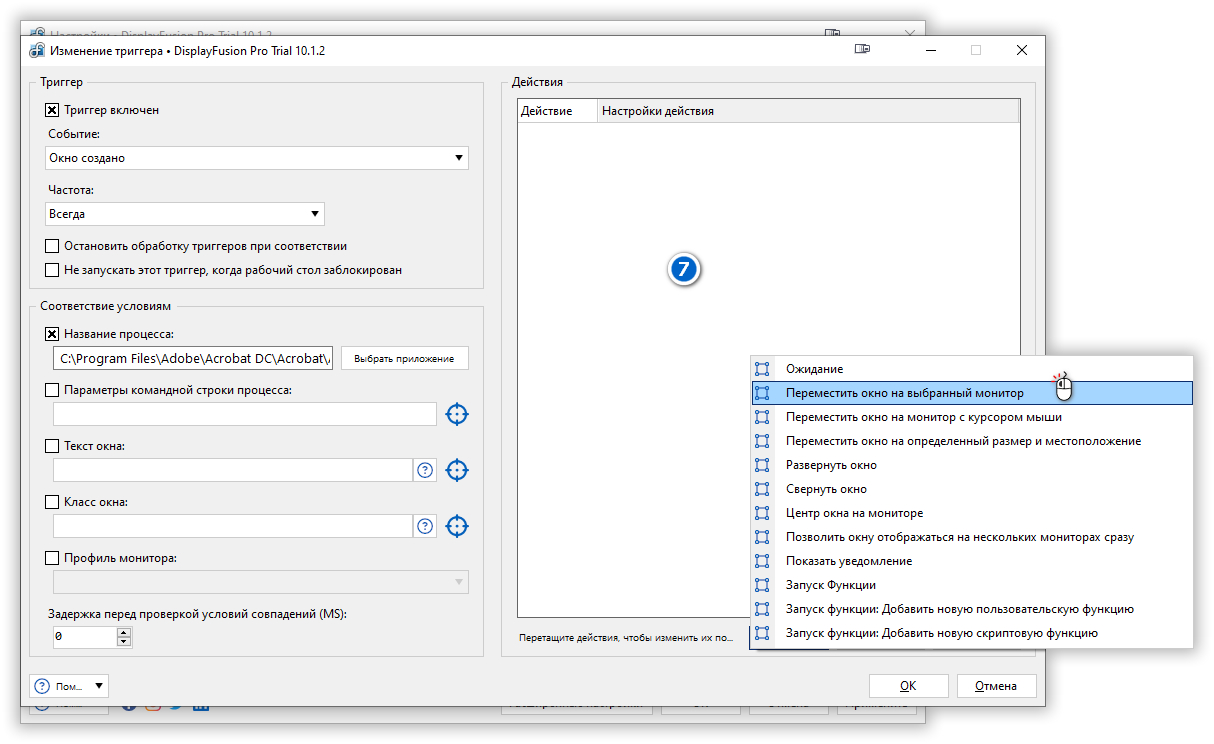Screen dimensions: 1214x744
Task: Click the icon next to Развернуть окно
Action: 762,465
